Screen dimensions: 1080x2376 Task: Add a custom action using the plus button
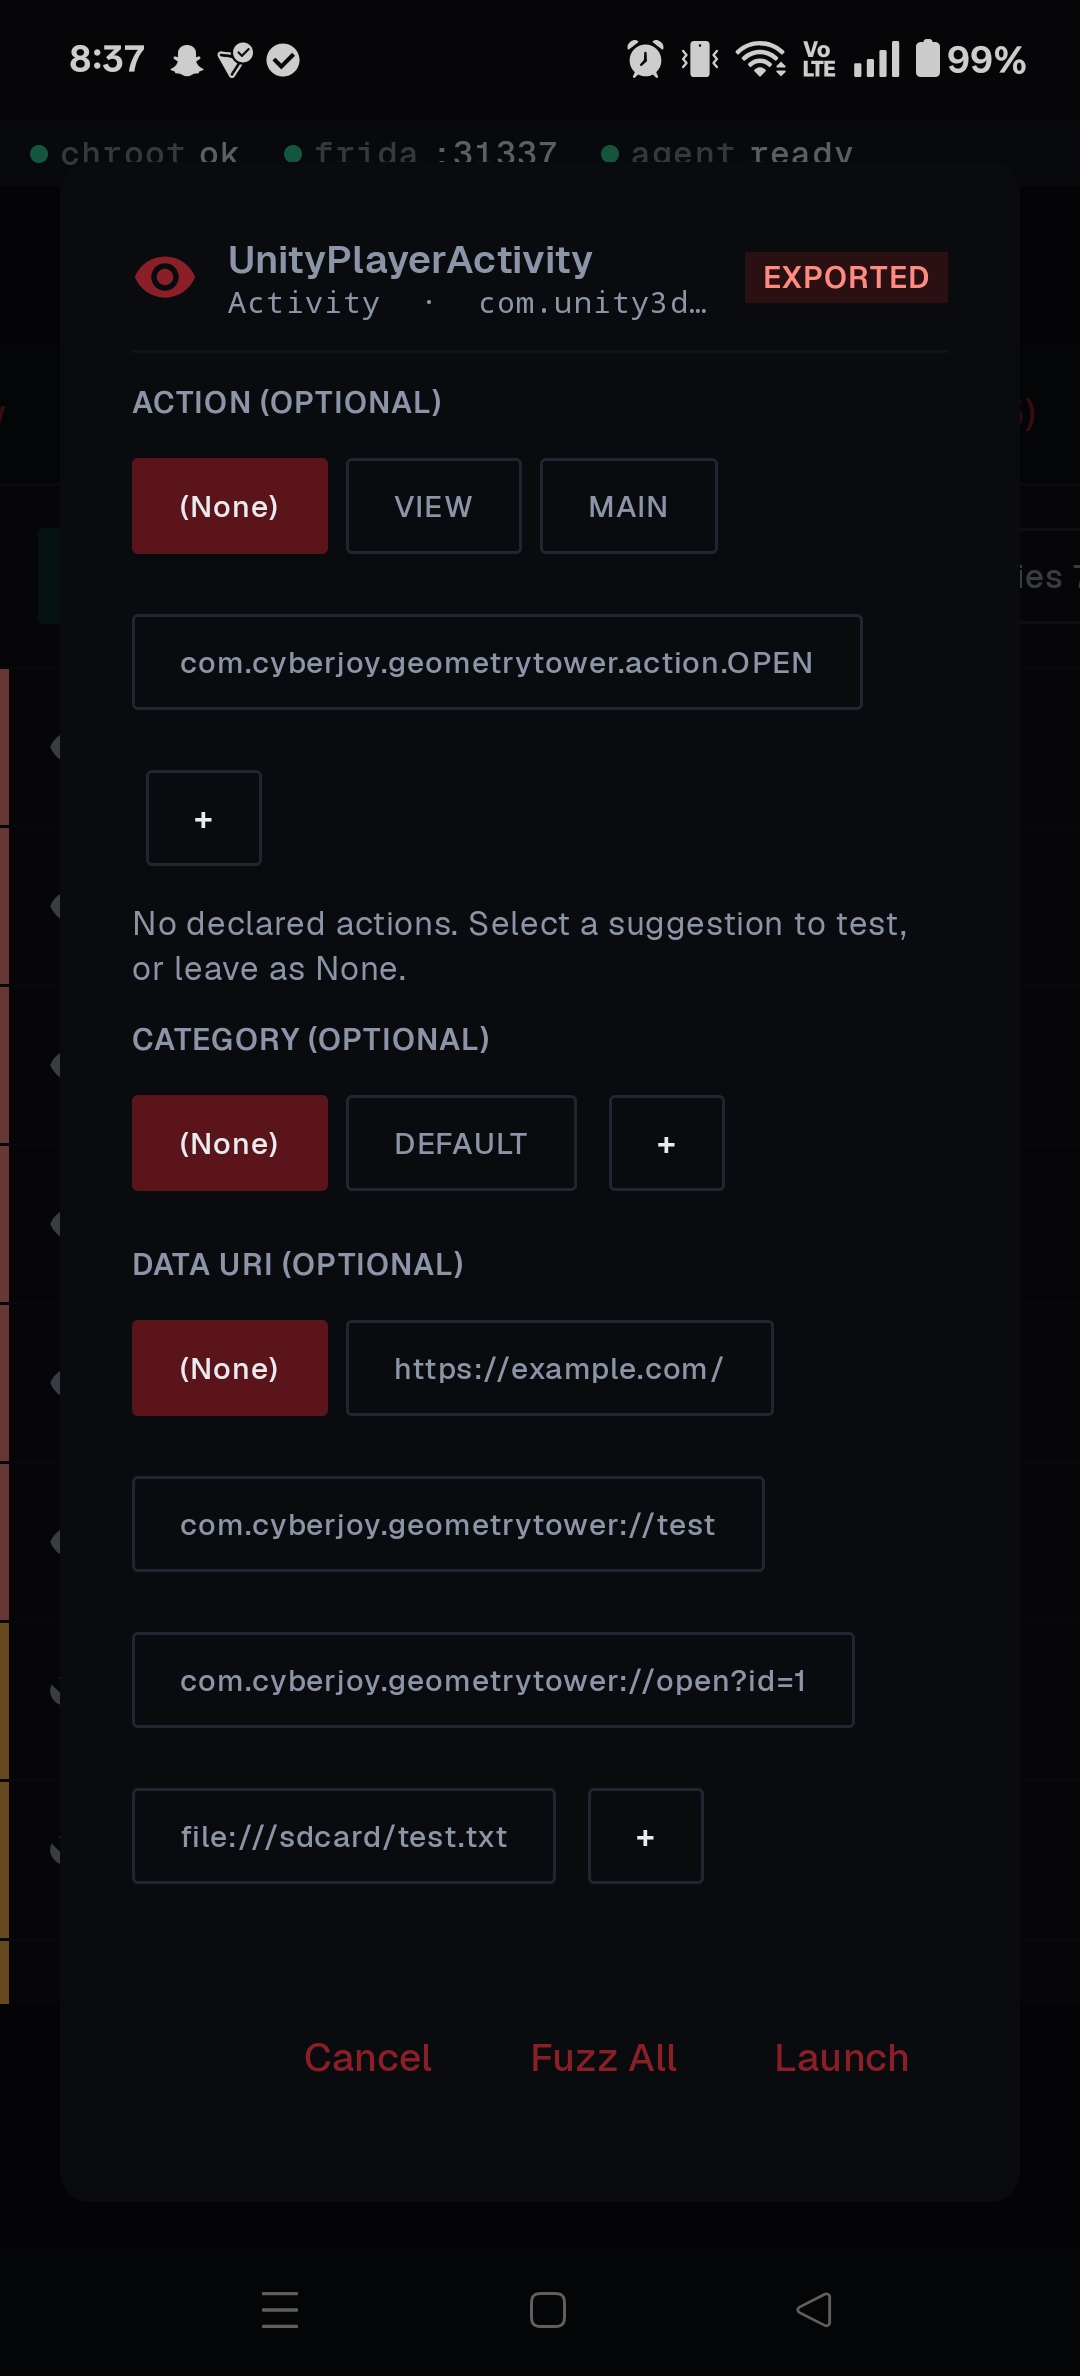[203, 818]
